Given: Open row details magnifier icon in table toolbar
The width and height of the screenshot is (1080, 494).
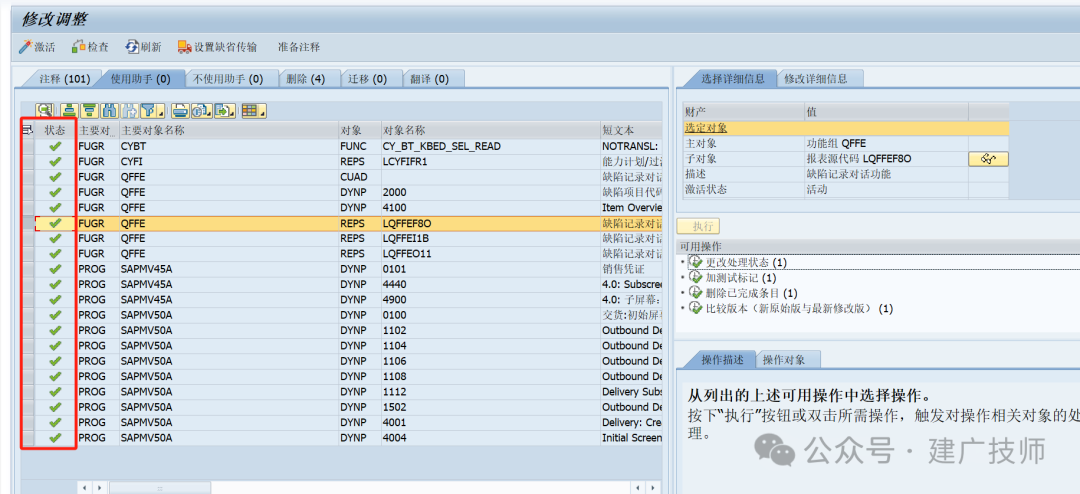Looking at the screenshot, I should point(45,110).
